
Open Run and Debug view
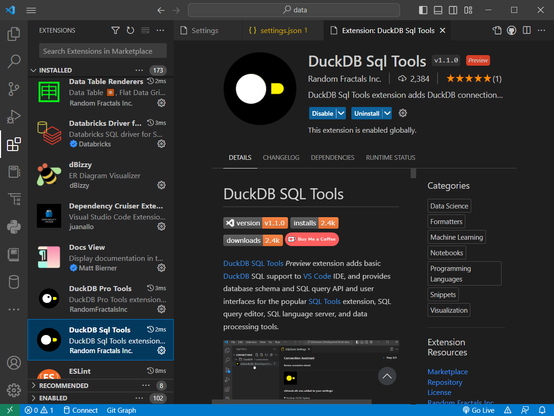click(14, 116)
